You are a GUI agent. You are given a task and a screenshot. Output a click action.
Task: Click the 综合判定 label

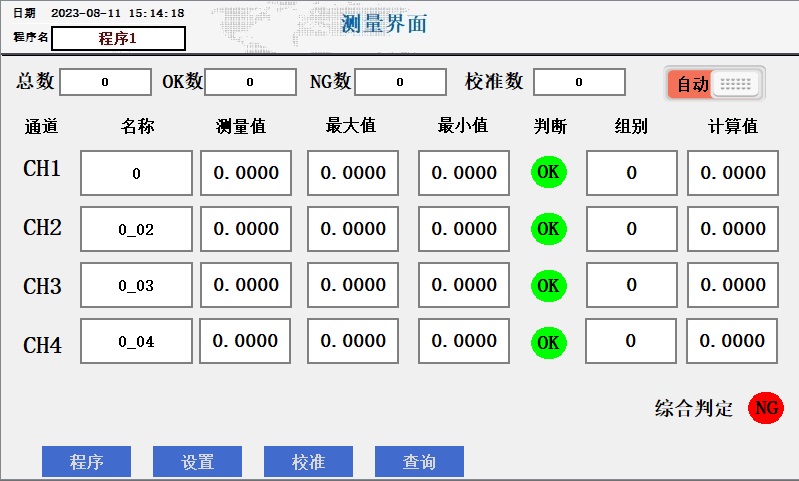point(694,408)
